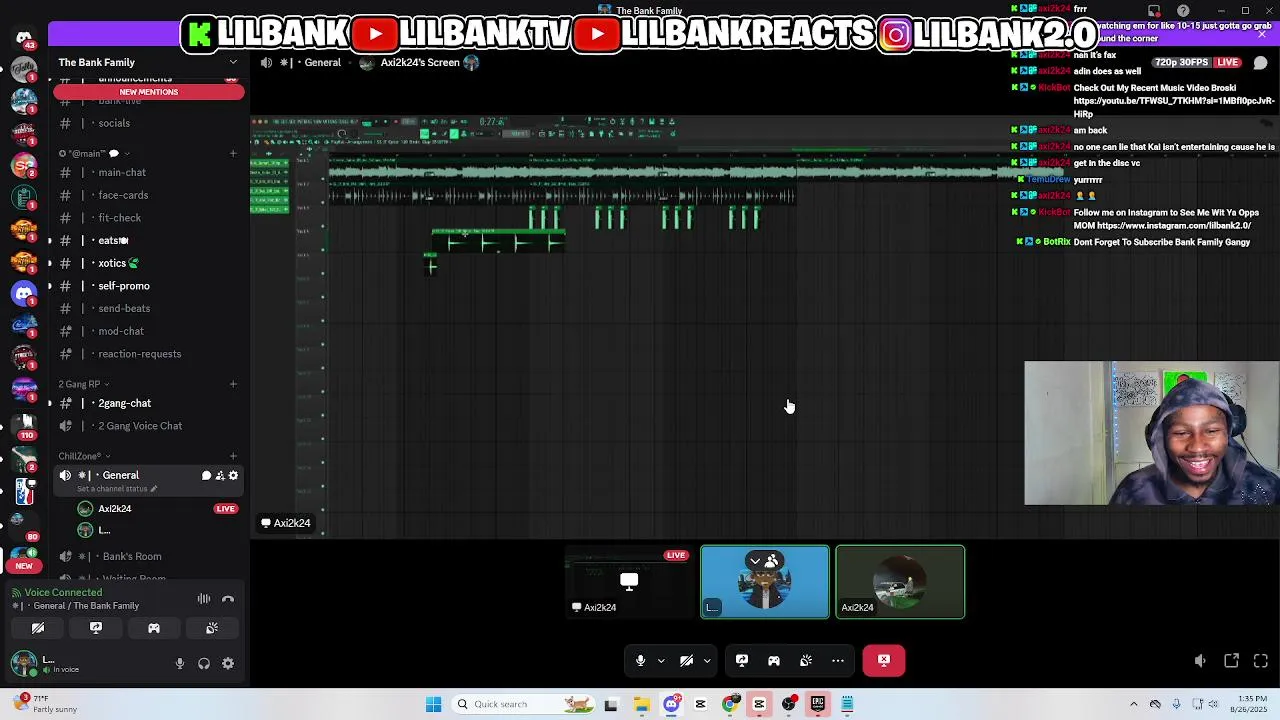This screenshot has width=1280, height=720.
Task: Start activity from bottom call controls
Action: click(774, 660)
